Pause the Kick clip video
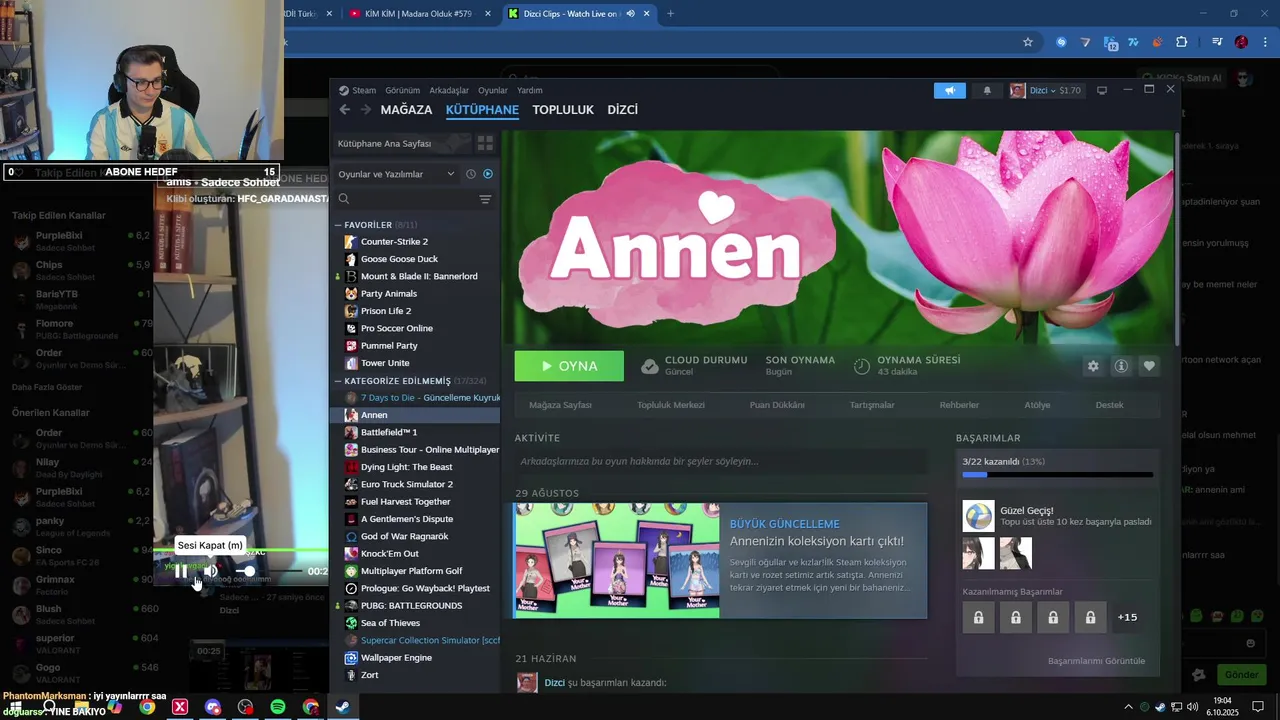This screenshot has height=720, width=1280. pos(180,571)
